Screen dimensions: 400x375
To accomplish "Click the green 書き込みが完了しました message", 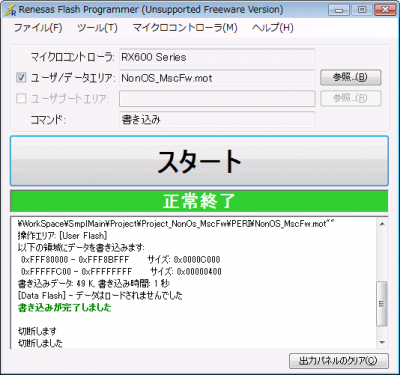I will pos(64,307).
